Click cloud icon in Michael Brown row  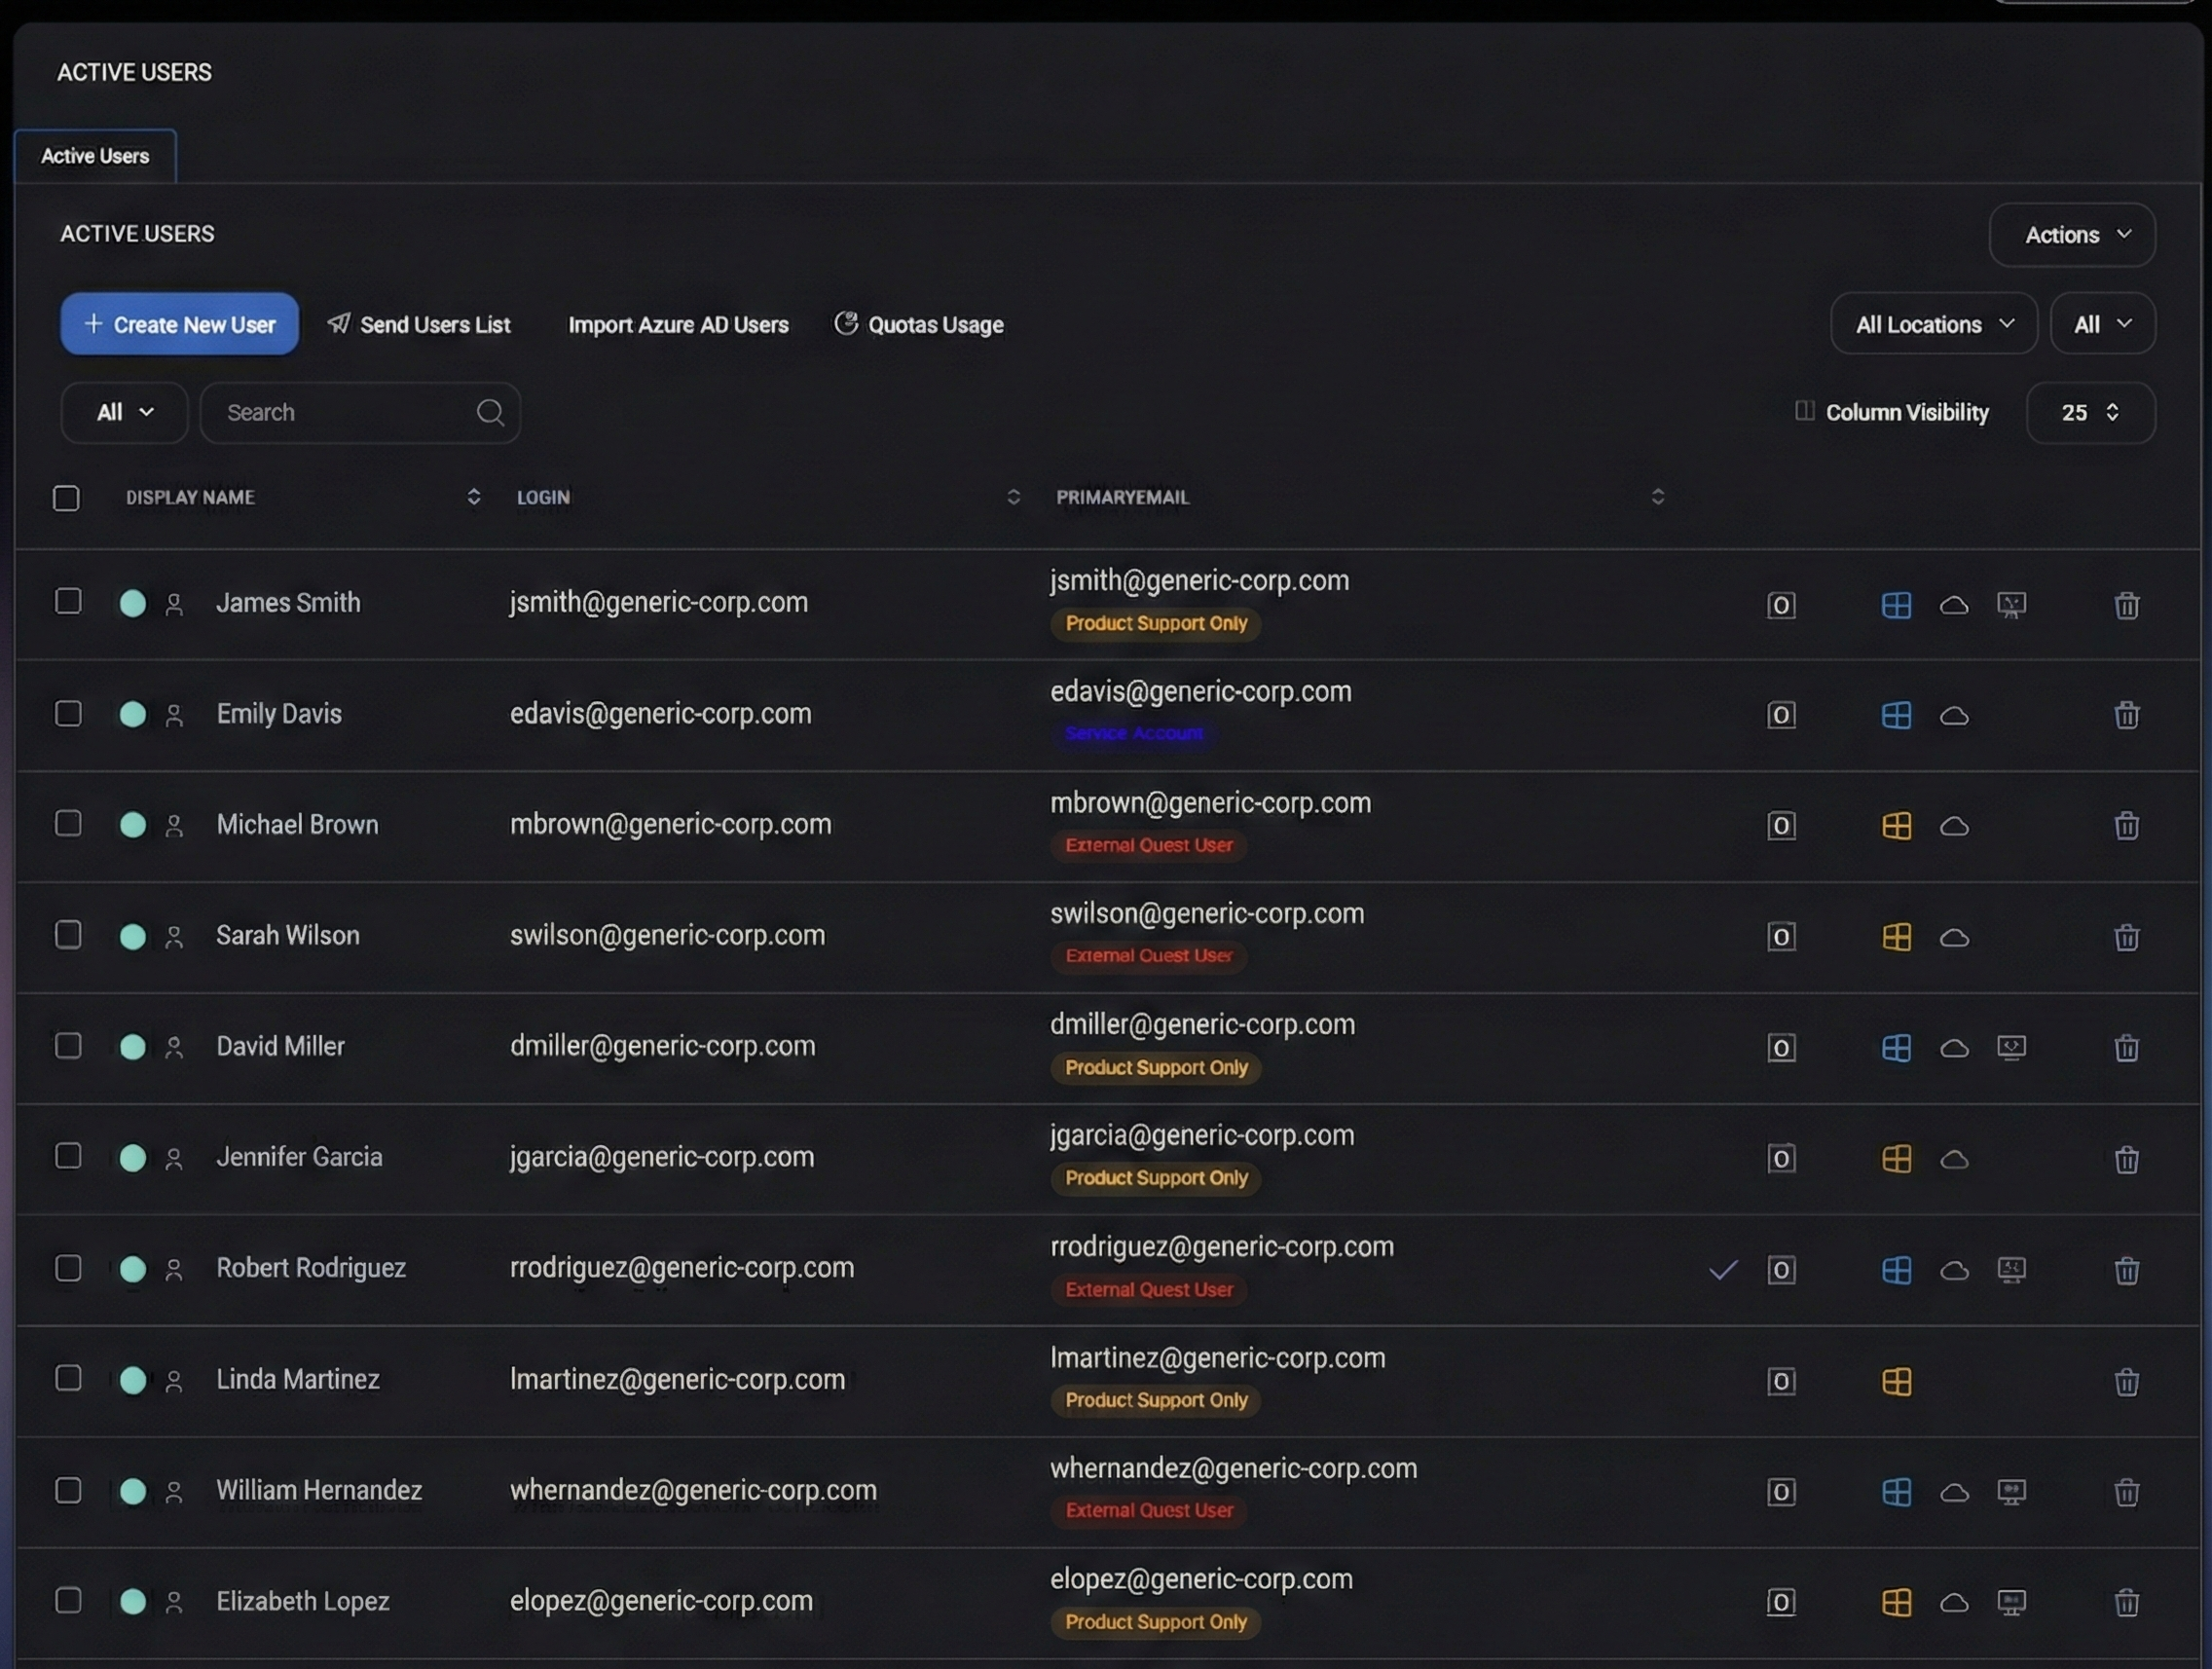pos(1954,826)
